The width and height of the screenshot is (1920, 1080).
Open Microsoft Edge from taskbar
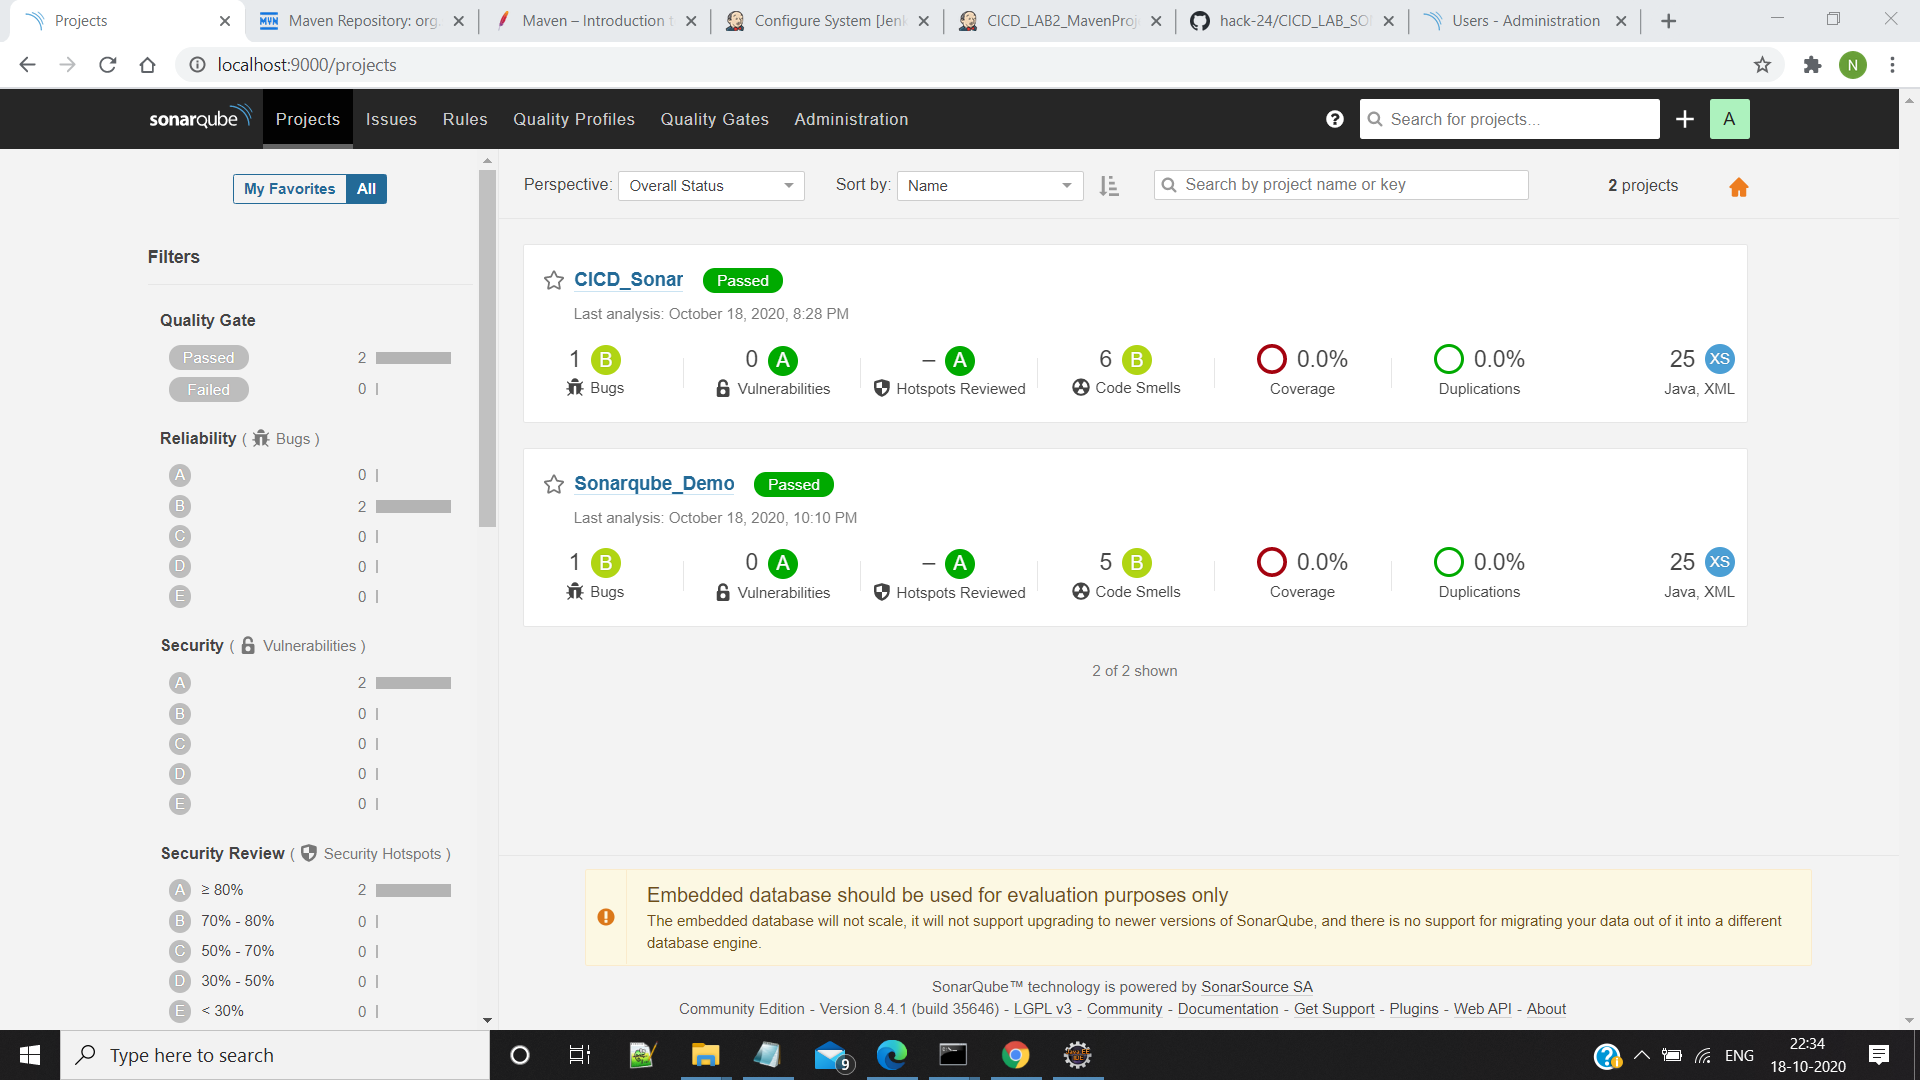click(891, 1055)
